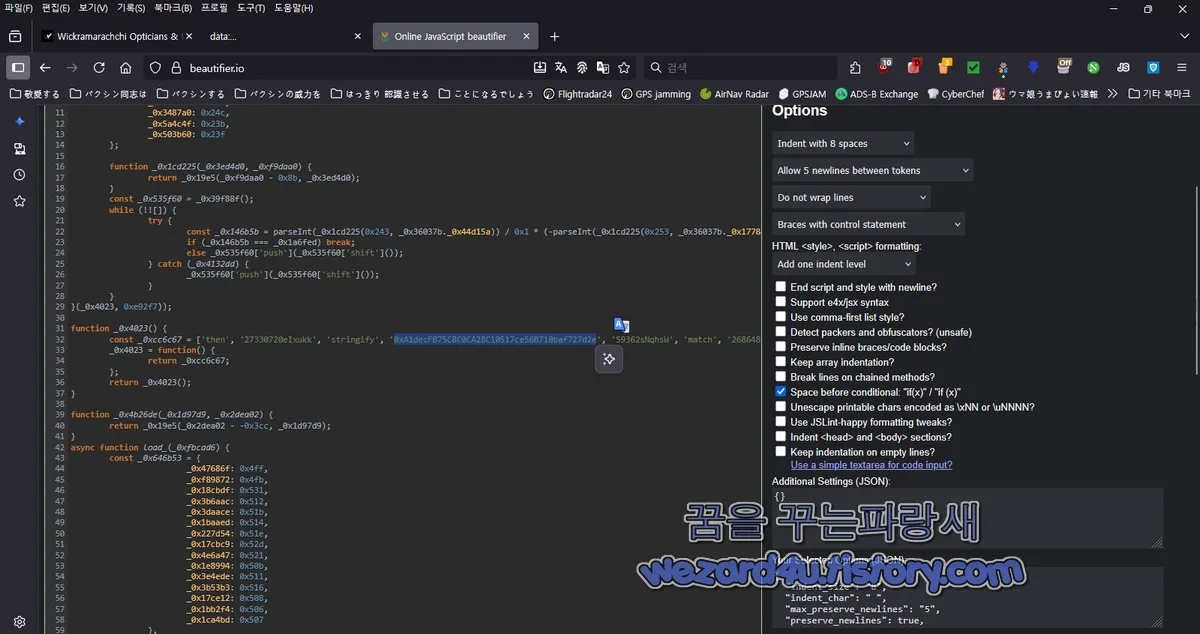
Task: Open the sidebar synced tabs icon
Action: pos(19,148)
